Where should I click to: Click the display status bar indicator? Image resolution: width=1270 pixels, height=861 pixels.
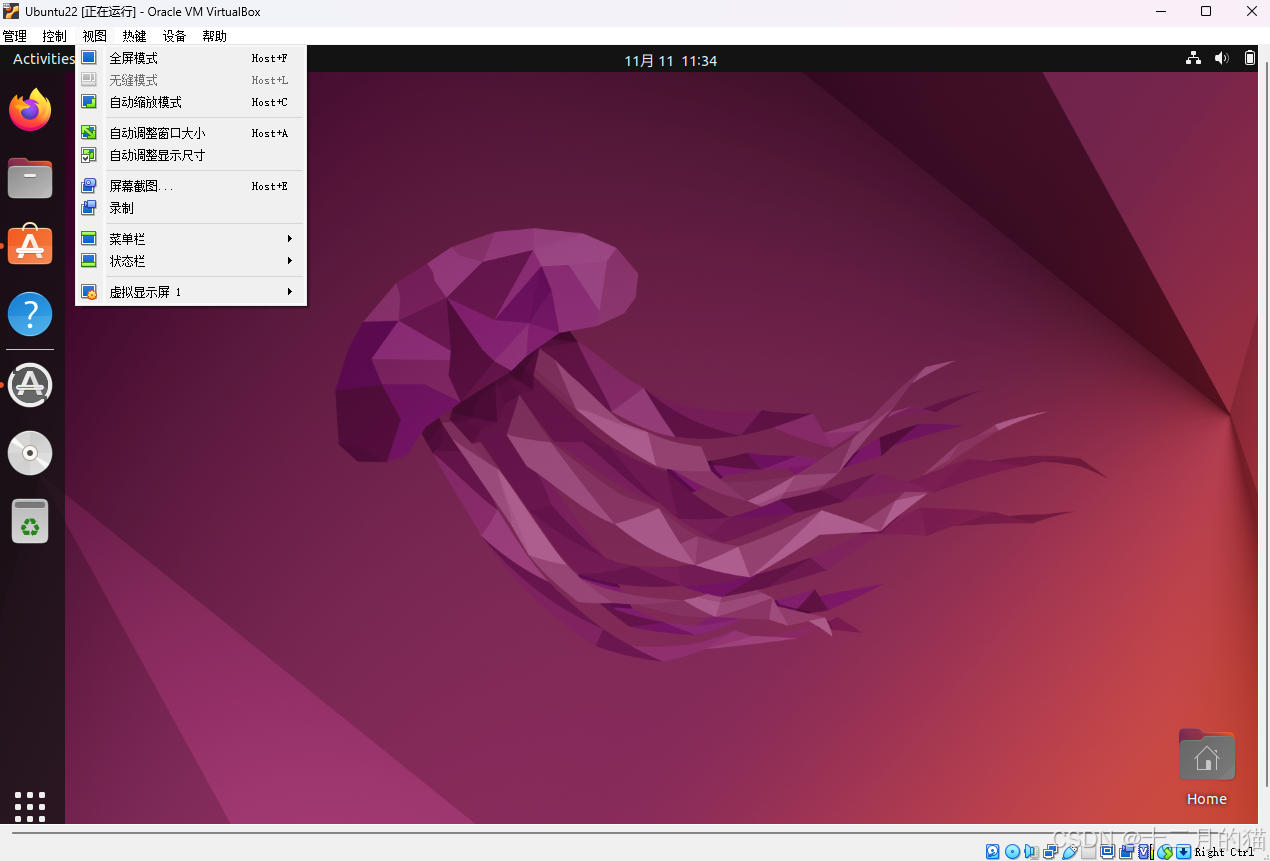[1107, 851]
